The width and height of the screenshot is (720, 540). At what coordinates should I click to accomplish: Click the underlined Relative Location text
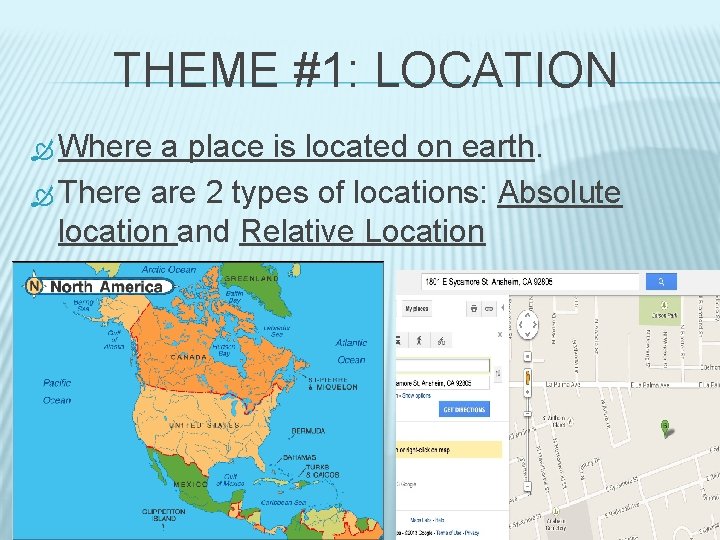(362, 231)
